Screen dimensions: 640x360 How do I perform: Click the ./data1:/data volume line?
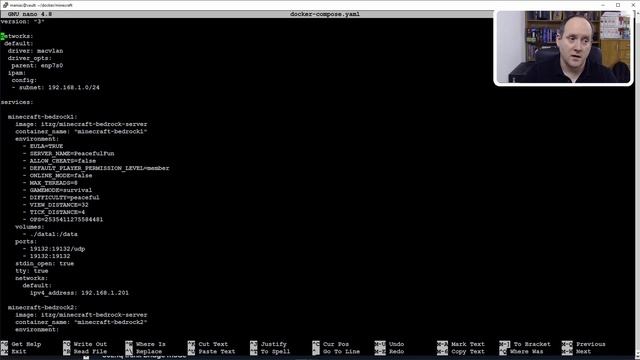pos(50,235)
